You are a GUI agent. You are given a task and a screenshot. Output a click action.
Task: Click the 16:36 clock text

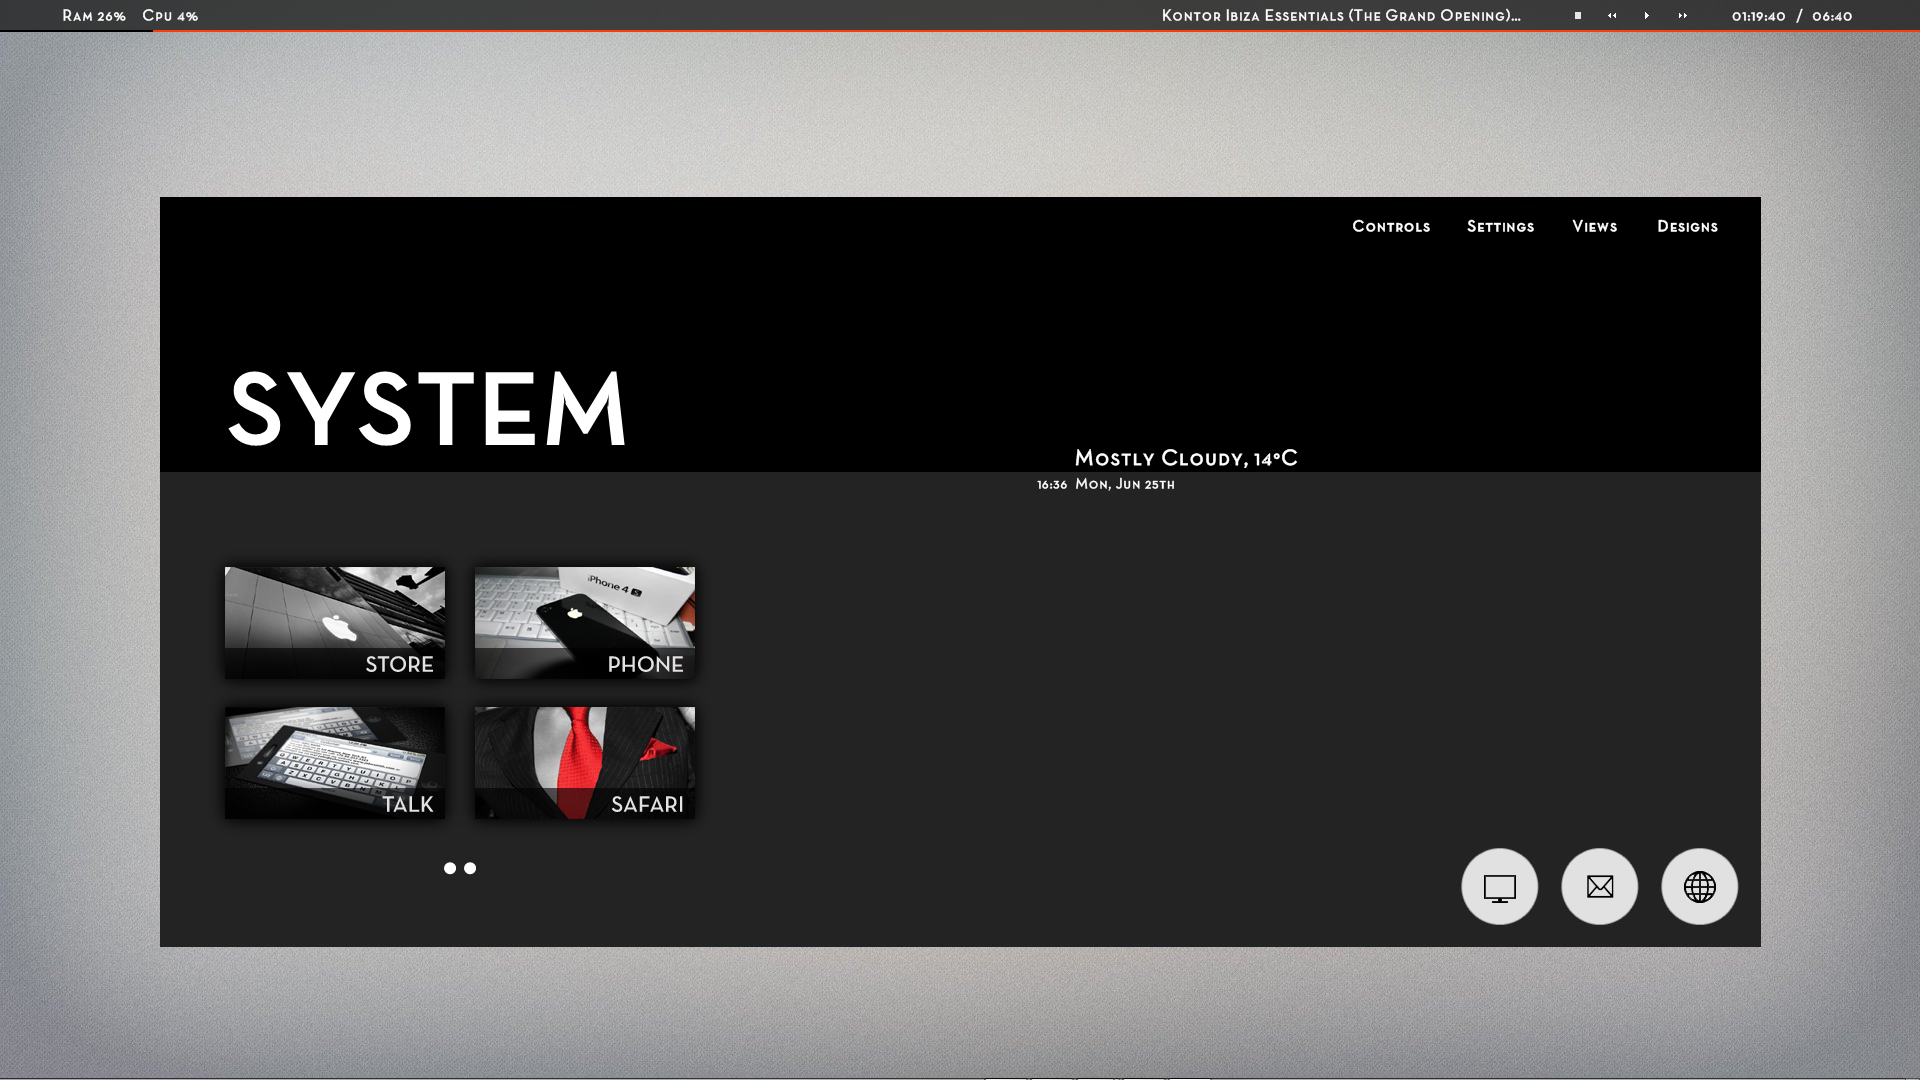pyautogui.click(x=1052, y=485)
